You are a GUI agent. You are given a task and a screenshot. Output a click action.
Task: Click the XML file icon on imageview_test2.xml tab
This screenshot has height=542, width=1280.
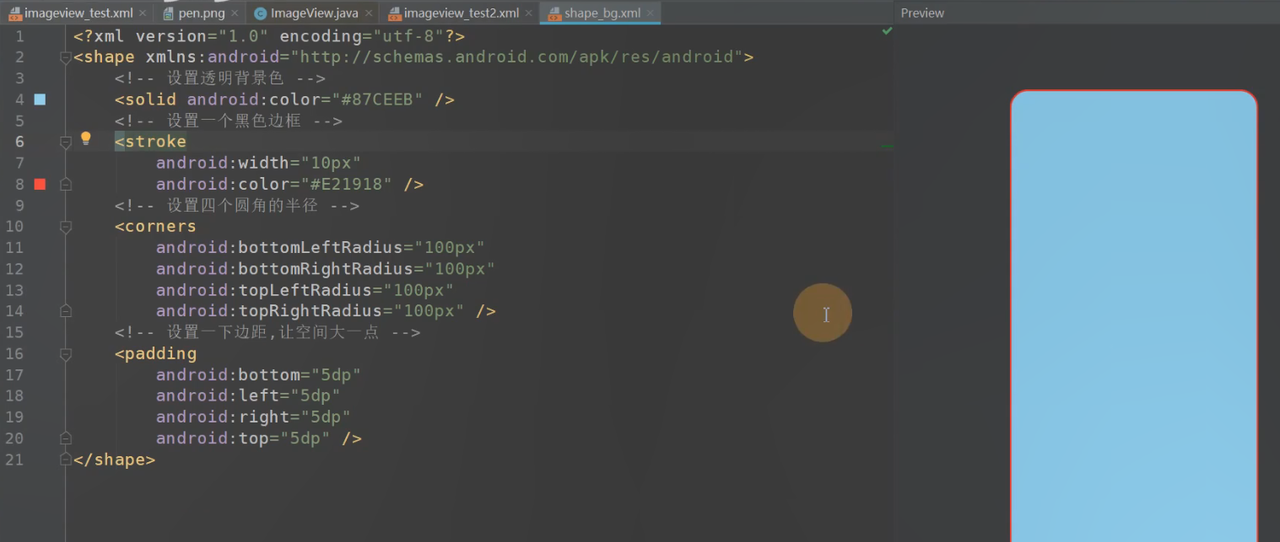click(394, 13)
